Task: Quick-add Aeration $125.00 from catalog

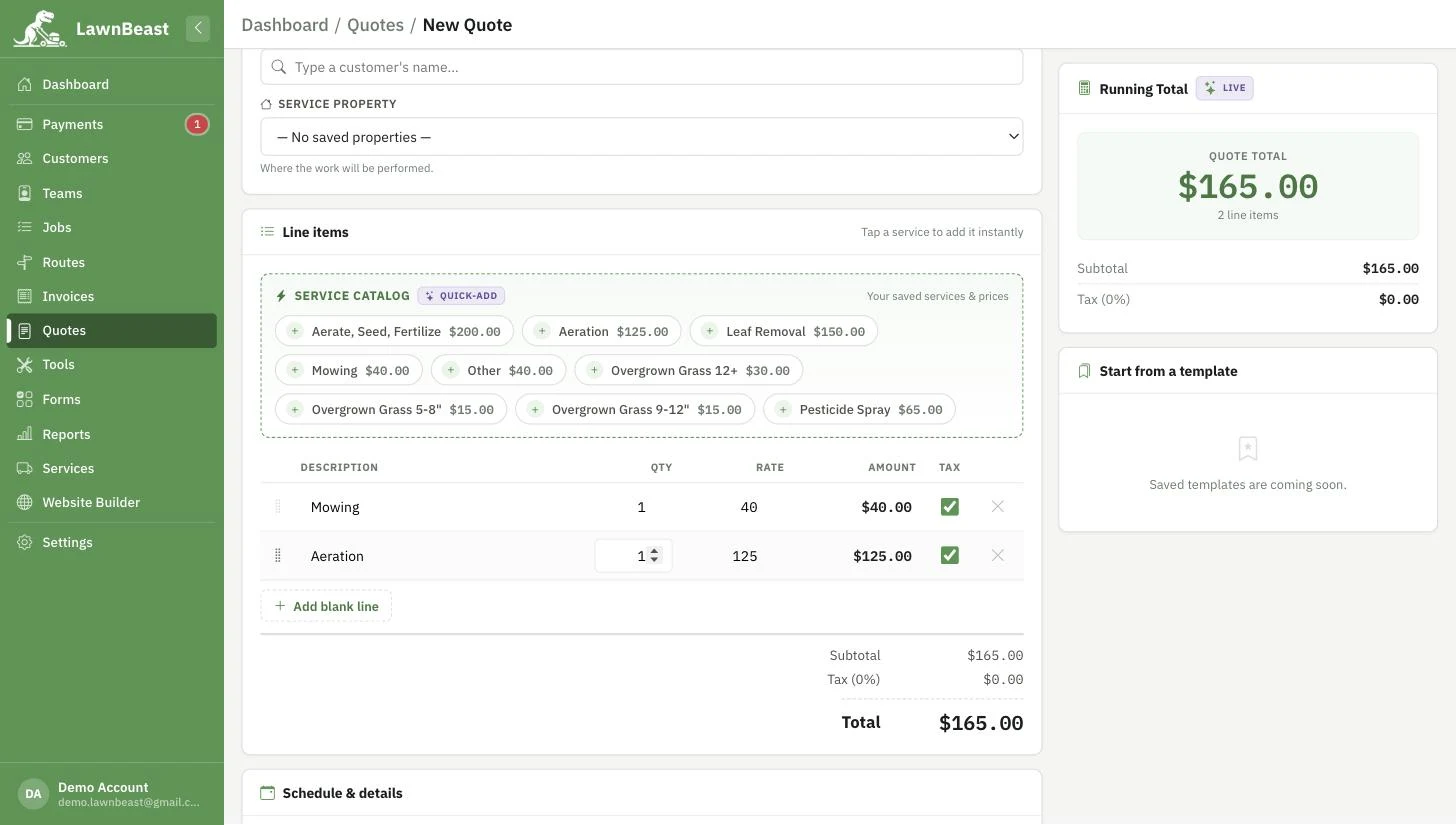Action: point(601,331)
